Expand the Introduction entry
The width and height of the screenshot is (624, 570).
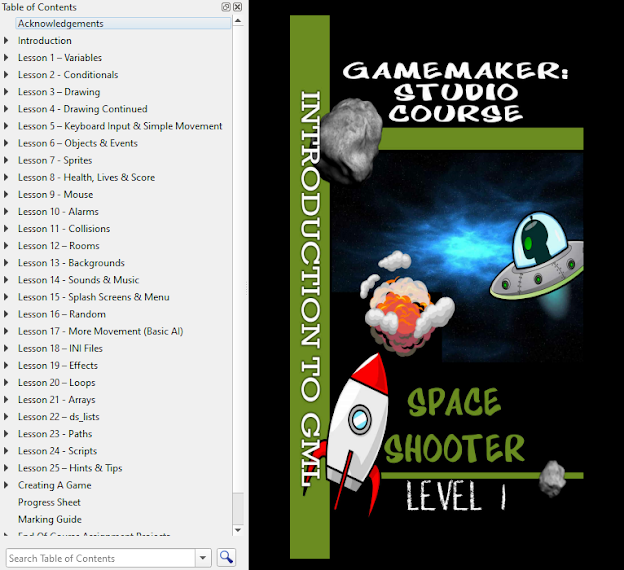(x=6, y=41)
